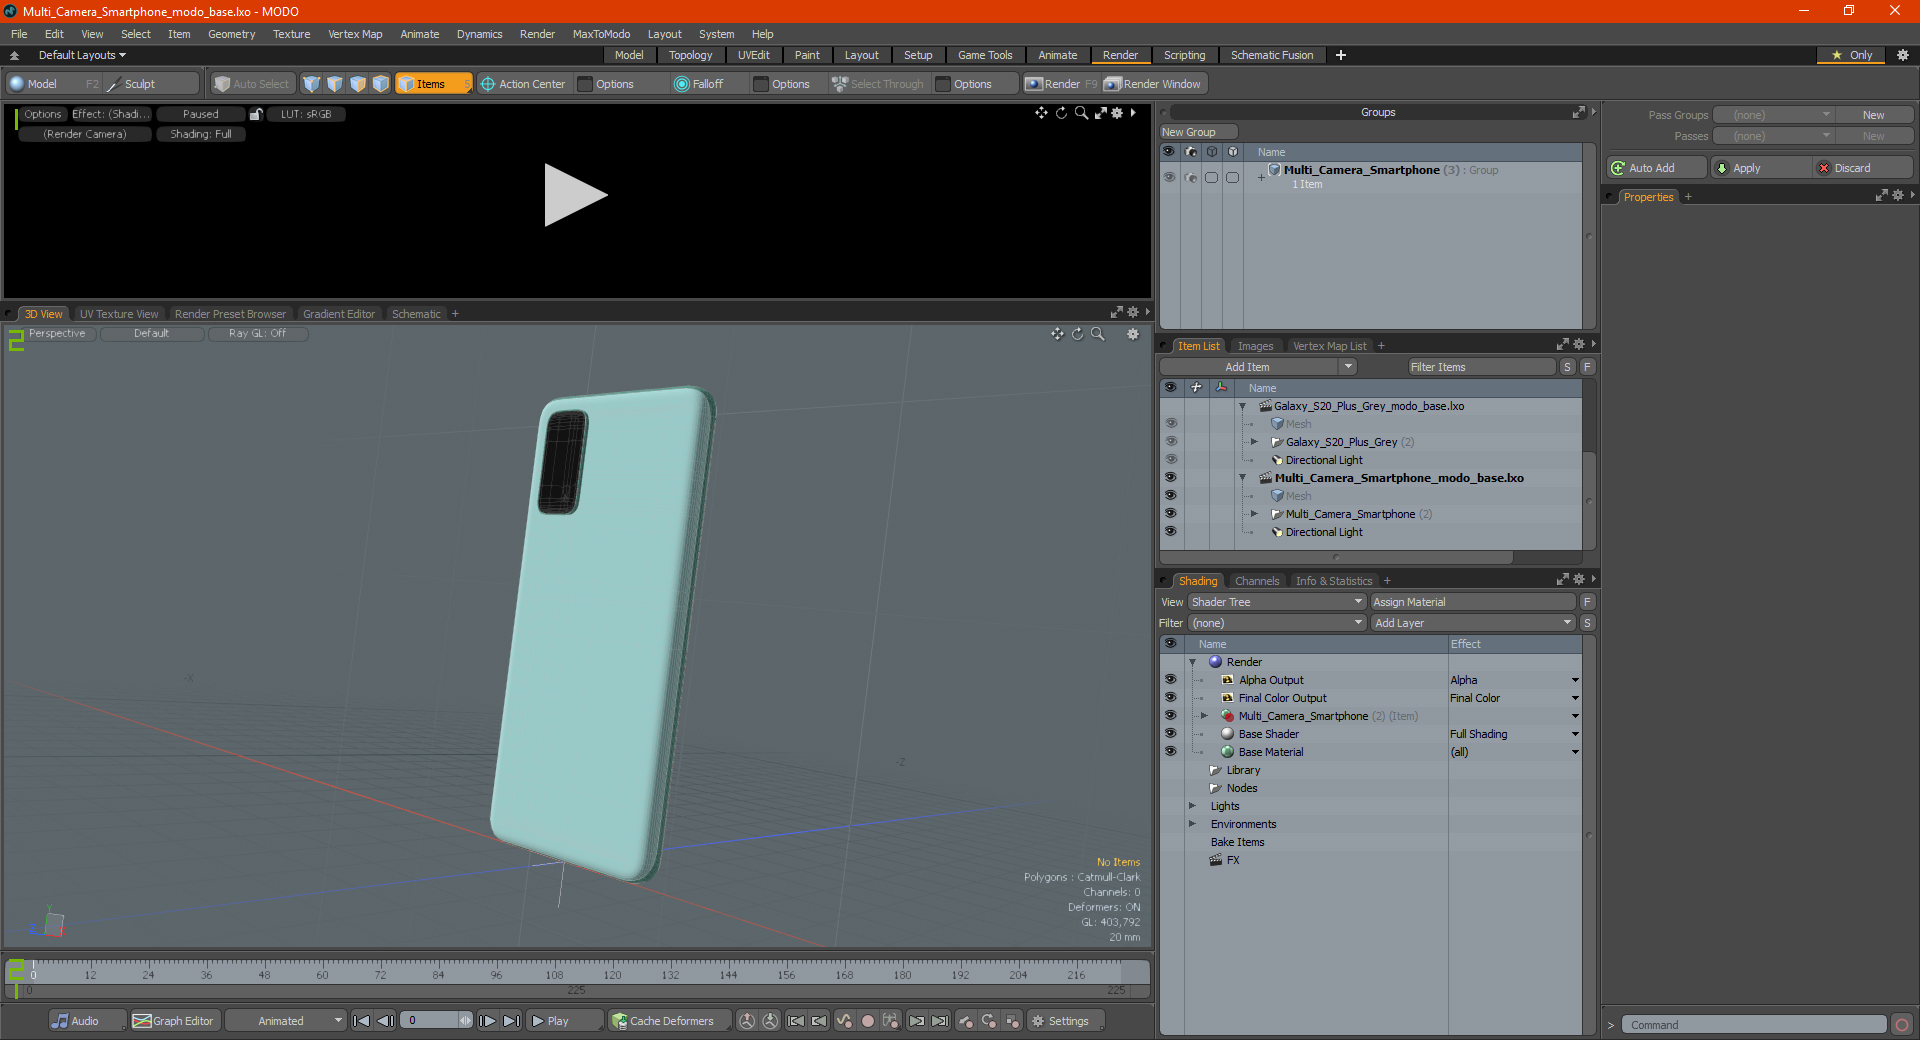Open the Default Layouts dropdown
The image size is (1920, 1040).
pos(82,55)
